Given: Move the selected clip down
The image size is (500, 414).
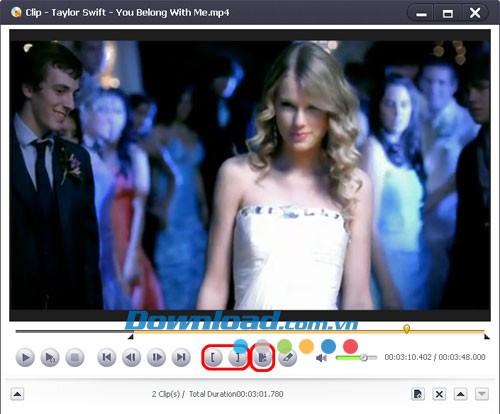Looking at the screenshot, I should pos(482,394).
